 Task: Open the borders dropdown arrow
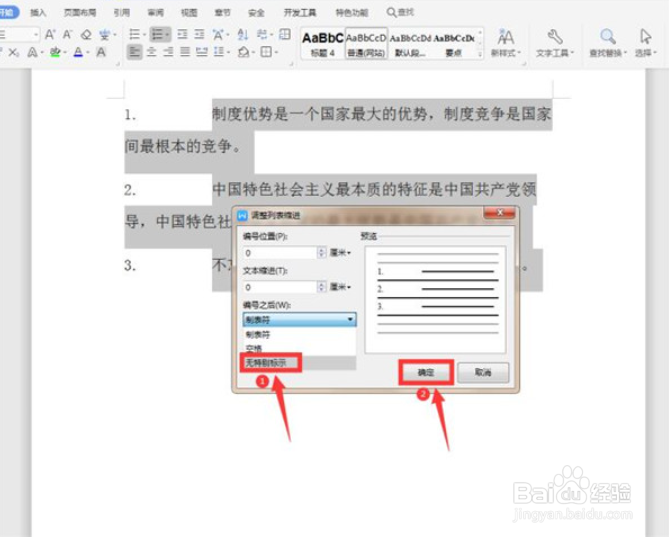click(x=276, y=52)
